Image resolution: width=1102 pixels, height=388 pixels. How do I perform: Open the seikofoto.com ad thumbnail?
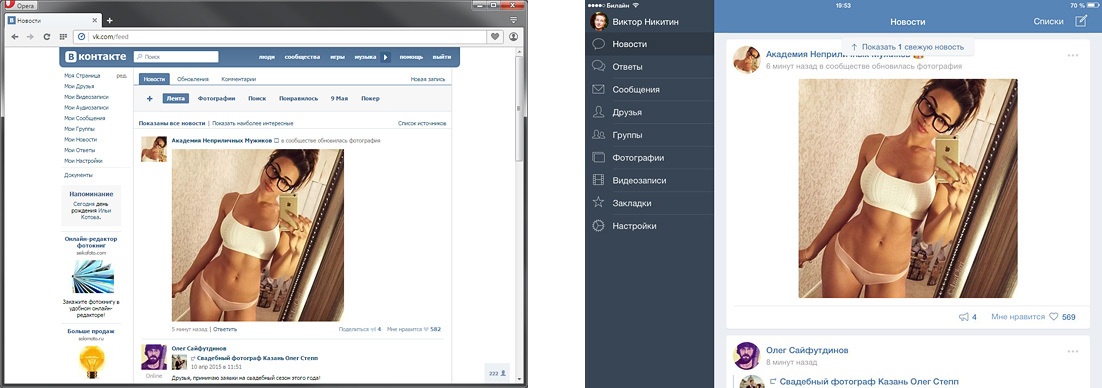(x=93, y=277)
